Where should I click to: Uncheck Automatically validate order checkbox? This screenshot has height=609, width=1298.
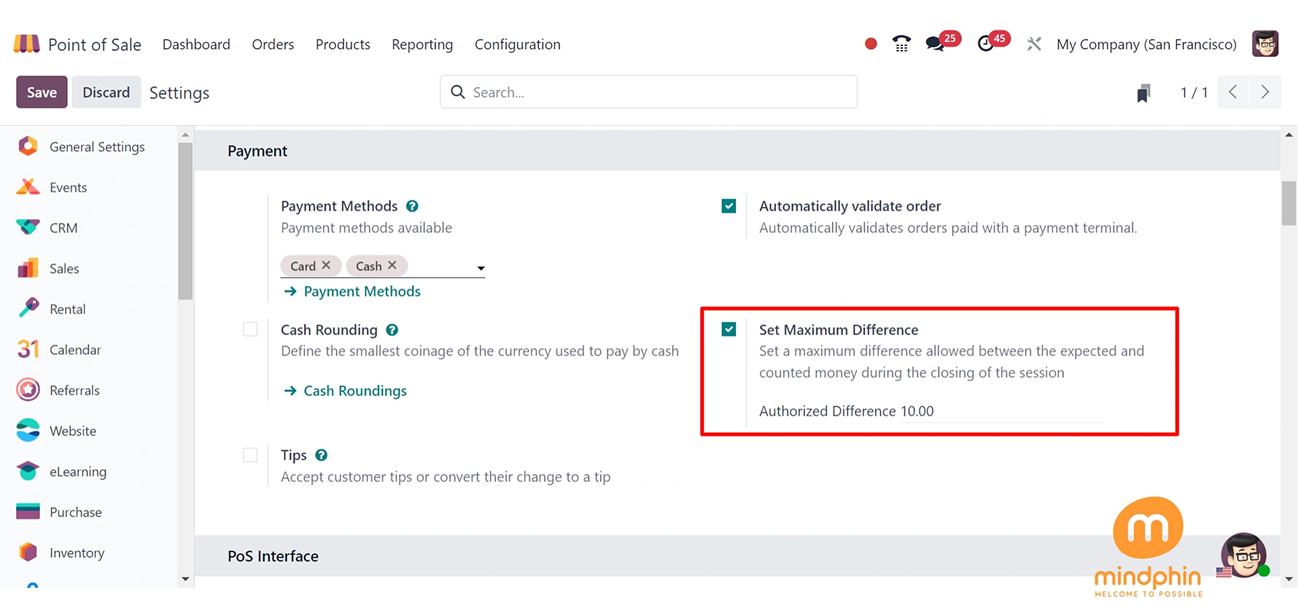tap(729, 206)
